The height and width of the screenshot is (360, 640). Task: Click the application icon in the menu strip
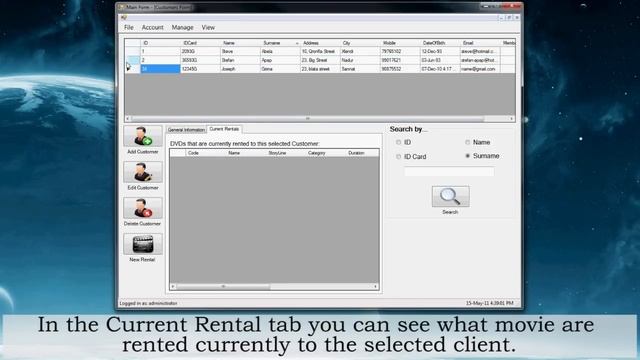124,18
